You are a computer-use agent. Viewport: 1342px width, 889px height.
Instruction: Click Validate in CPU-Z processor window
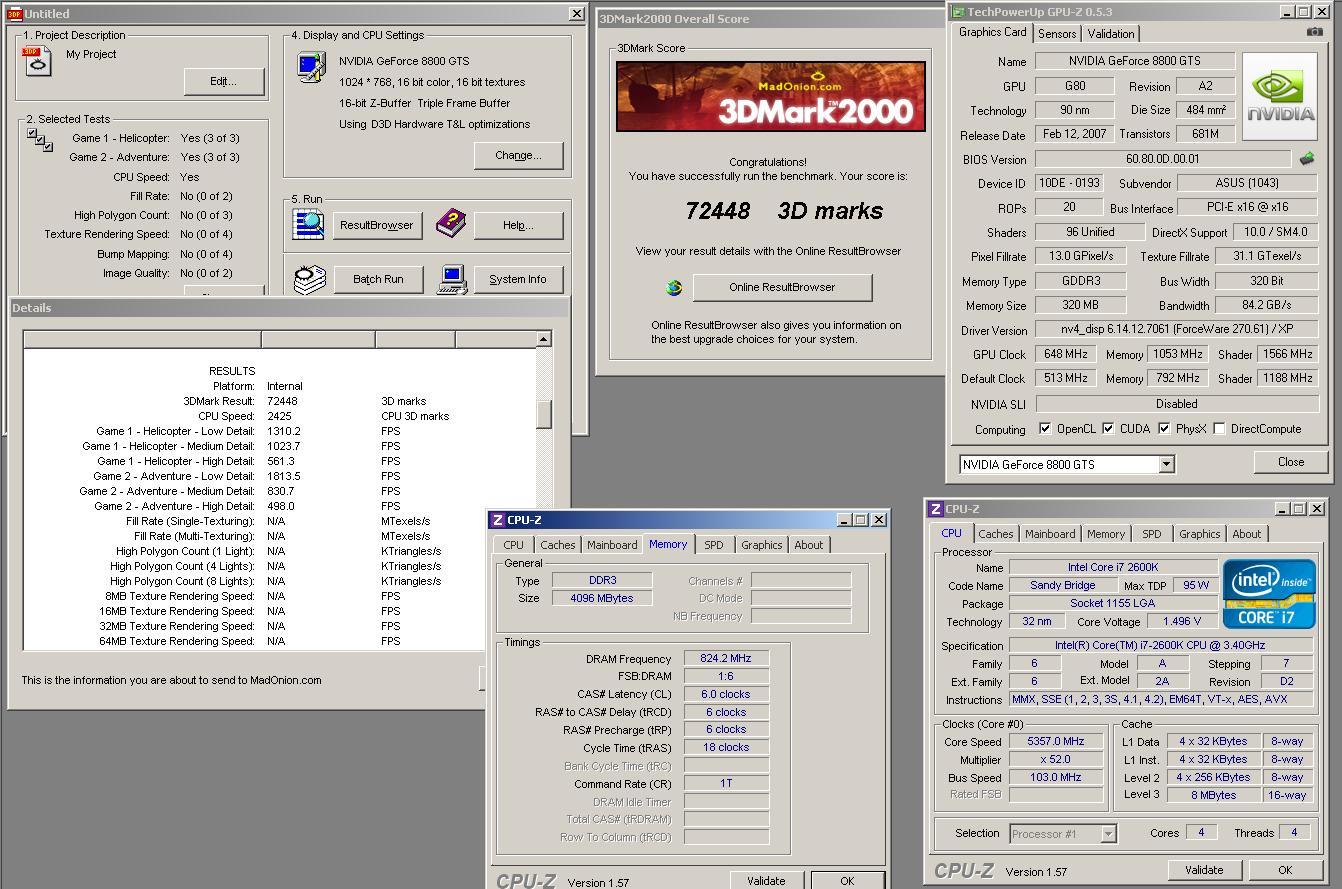(1204, 870)
